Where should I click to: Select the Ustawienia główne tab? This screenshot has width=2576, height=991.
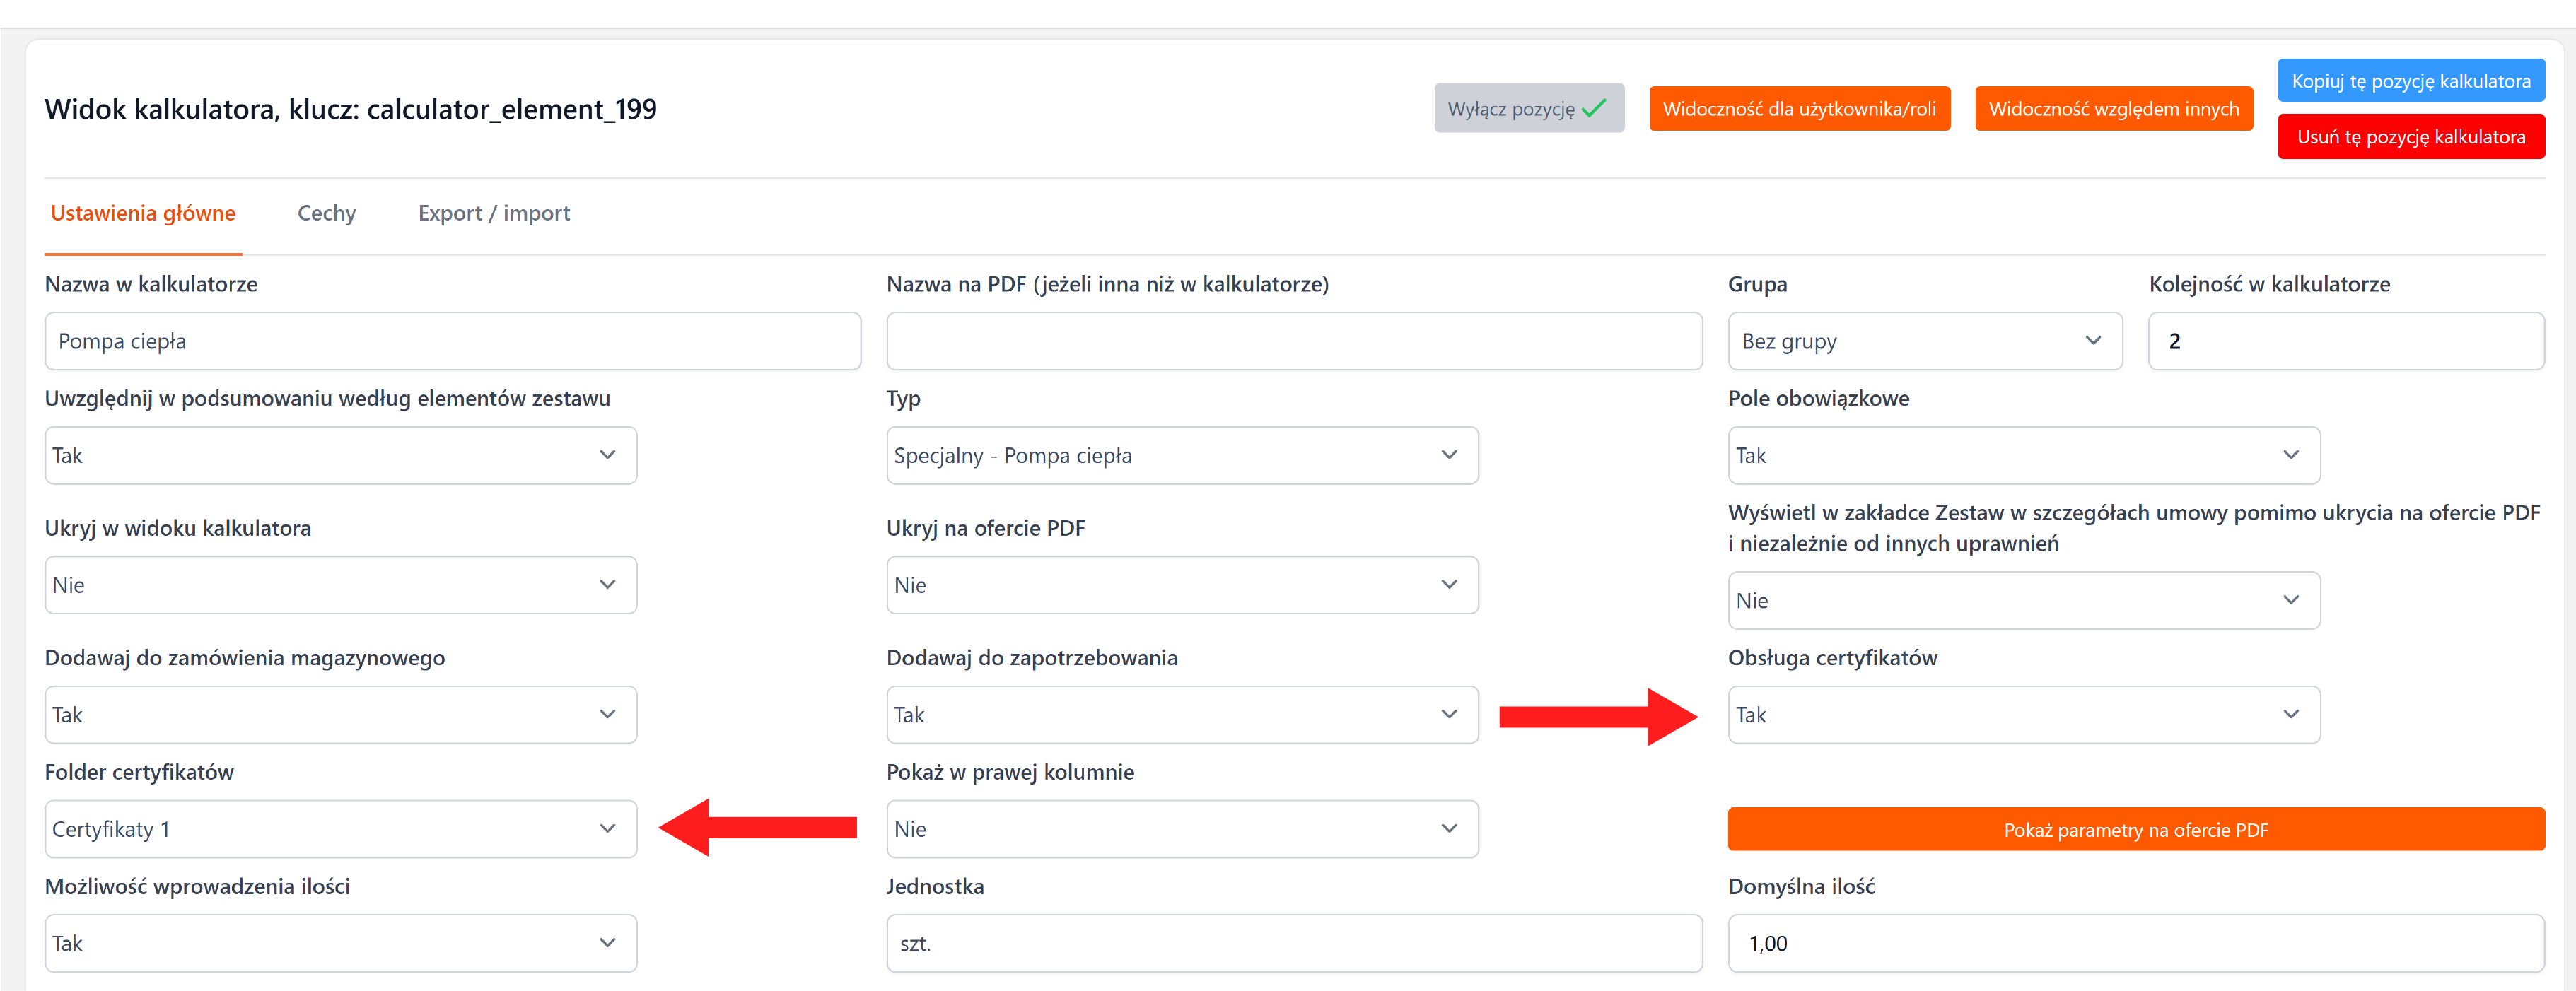pos(143,213)
